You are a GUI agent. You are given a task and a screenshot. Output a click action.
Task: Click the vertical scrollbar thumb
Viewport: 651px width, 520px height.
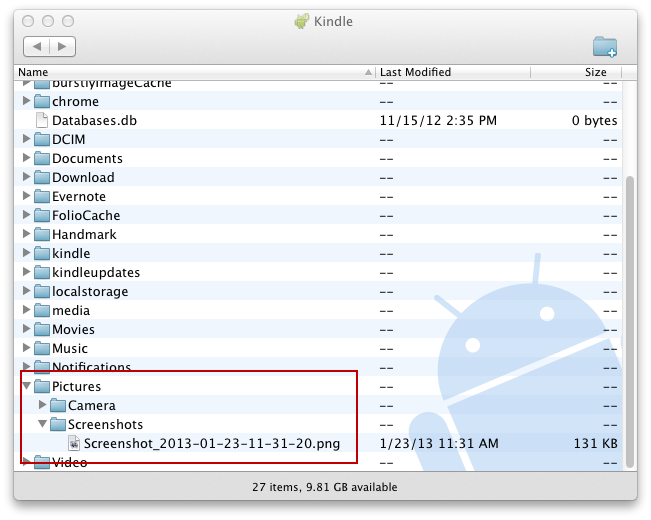tap(629, 320)
